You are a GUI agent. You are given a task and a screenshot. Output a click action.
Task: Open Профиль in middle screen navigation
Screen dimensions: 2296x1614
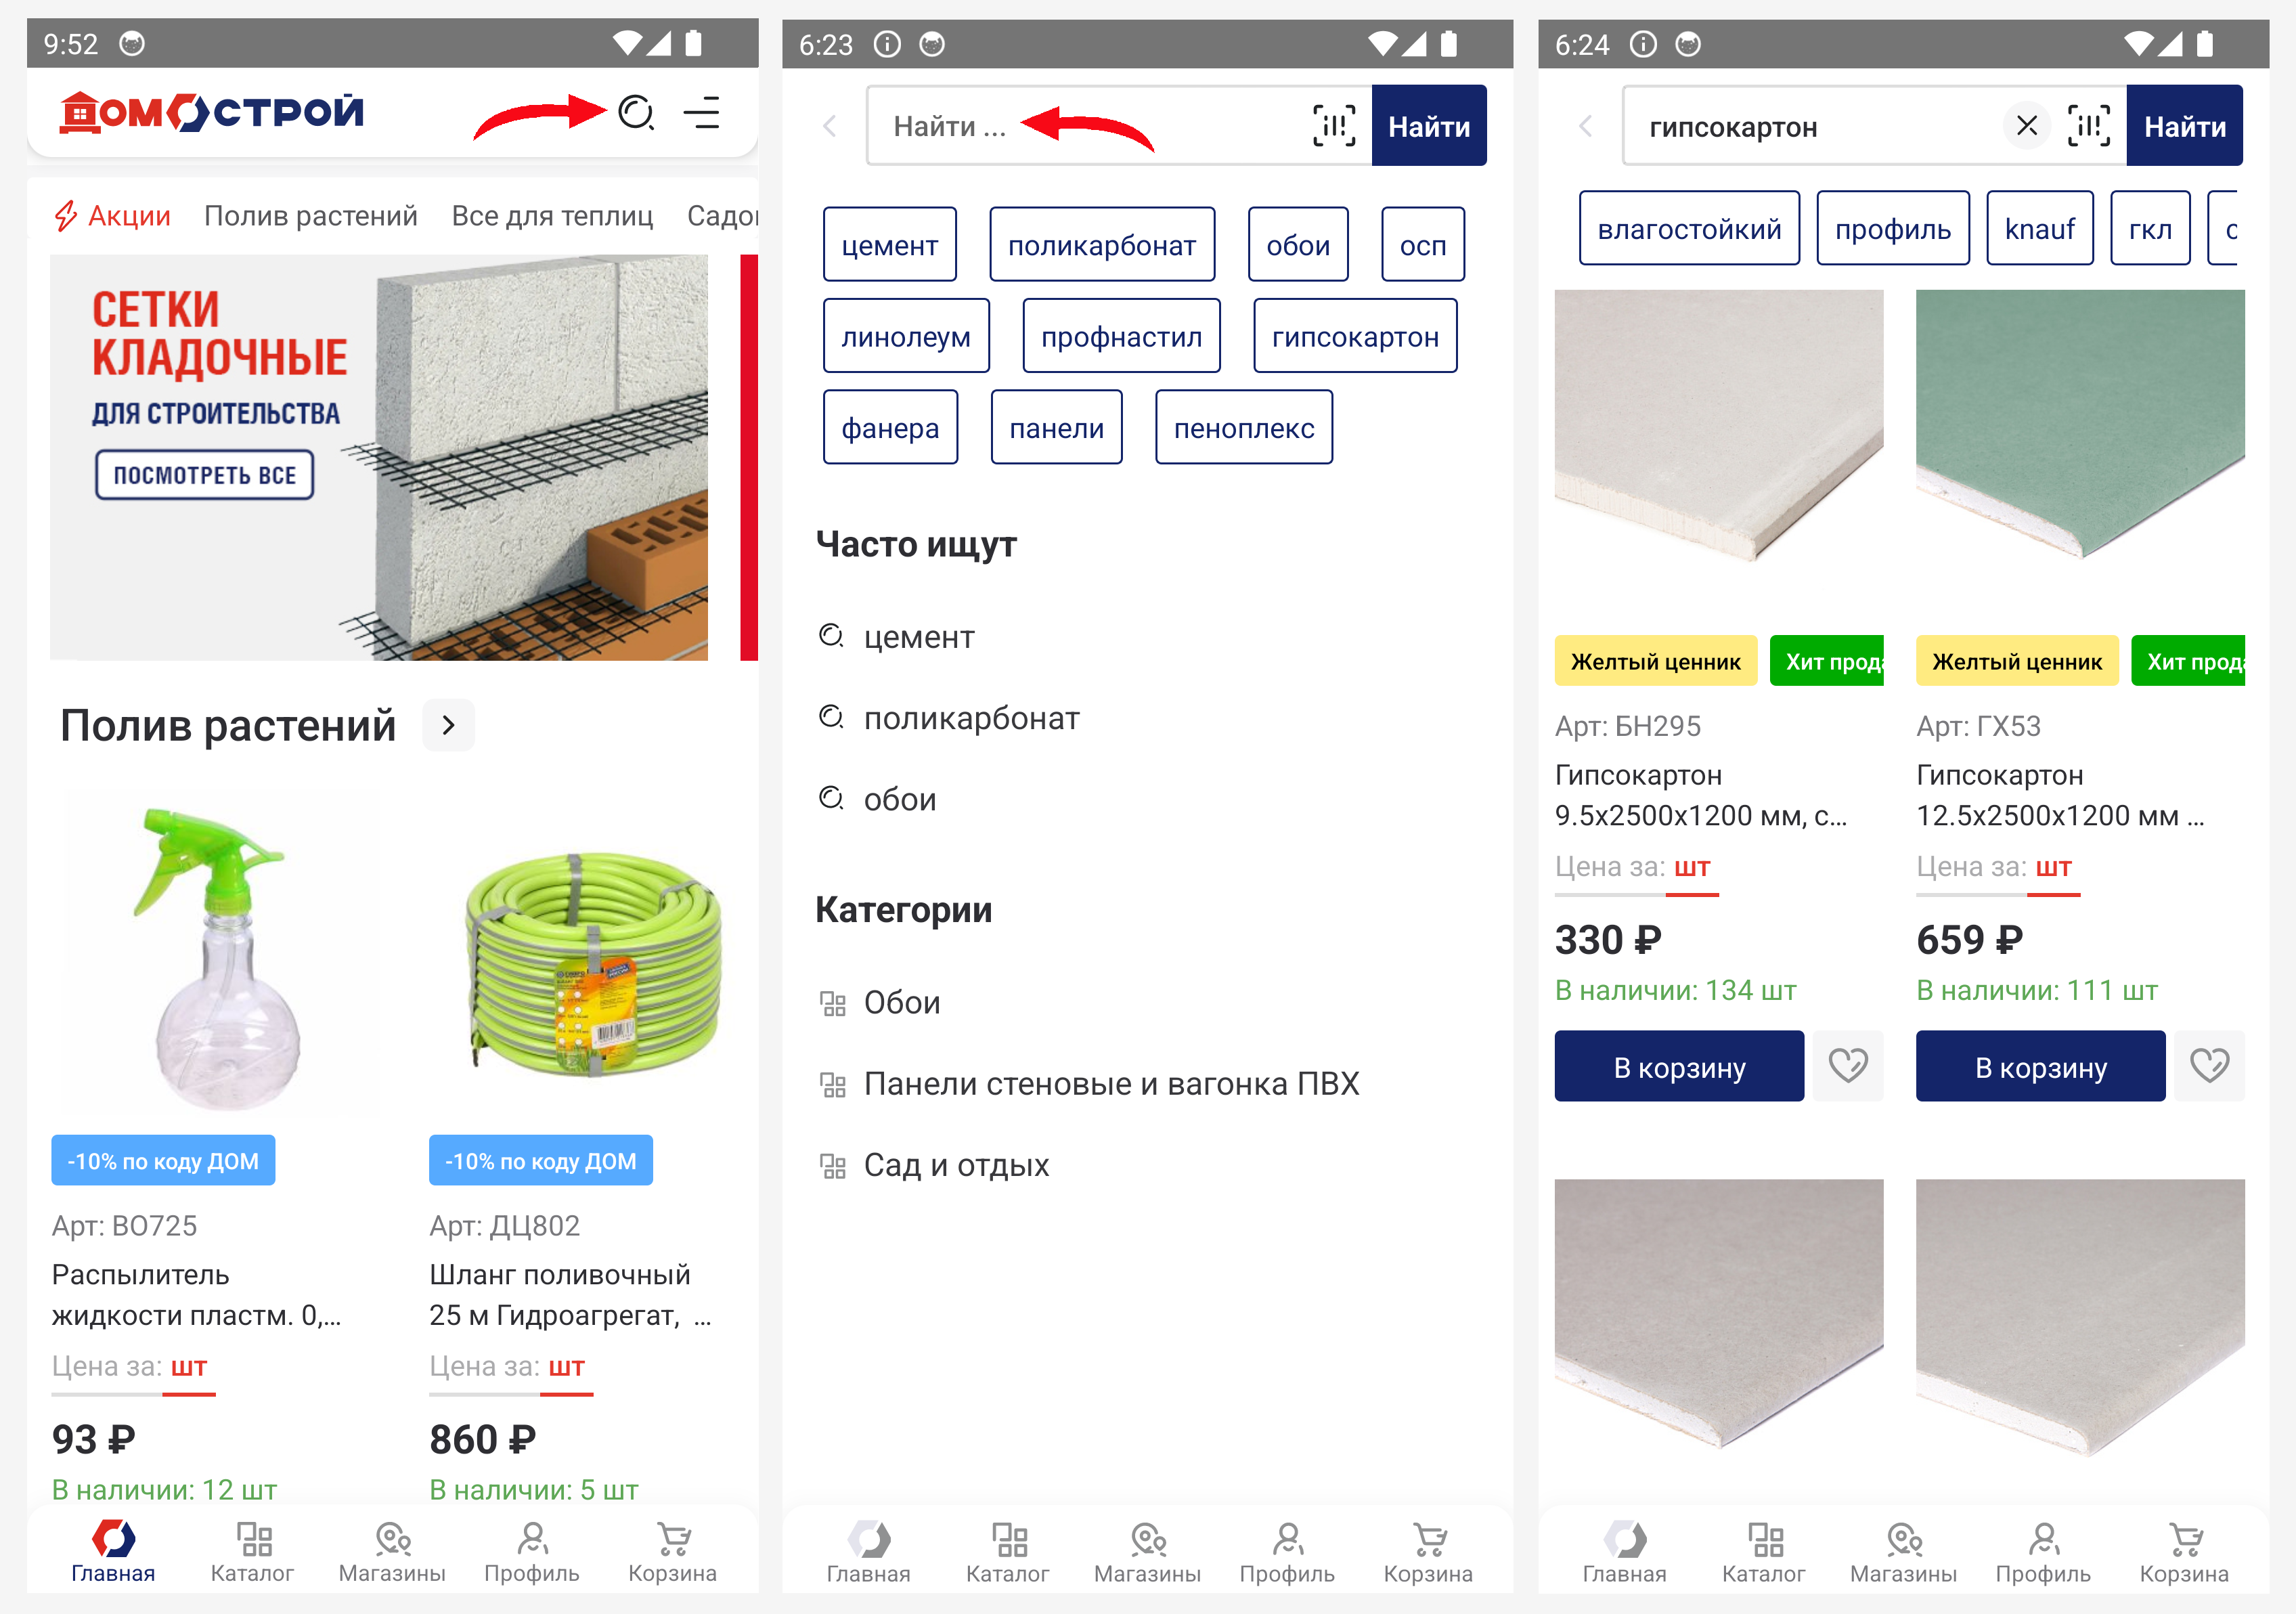pos(1287,1553)
